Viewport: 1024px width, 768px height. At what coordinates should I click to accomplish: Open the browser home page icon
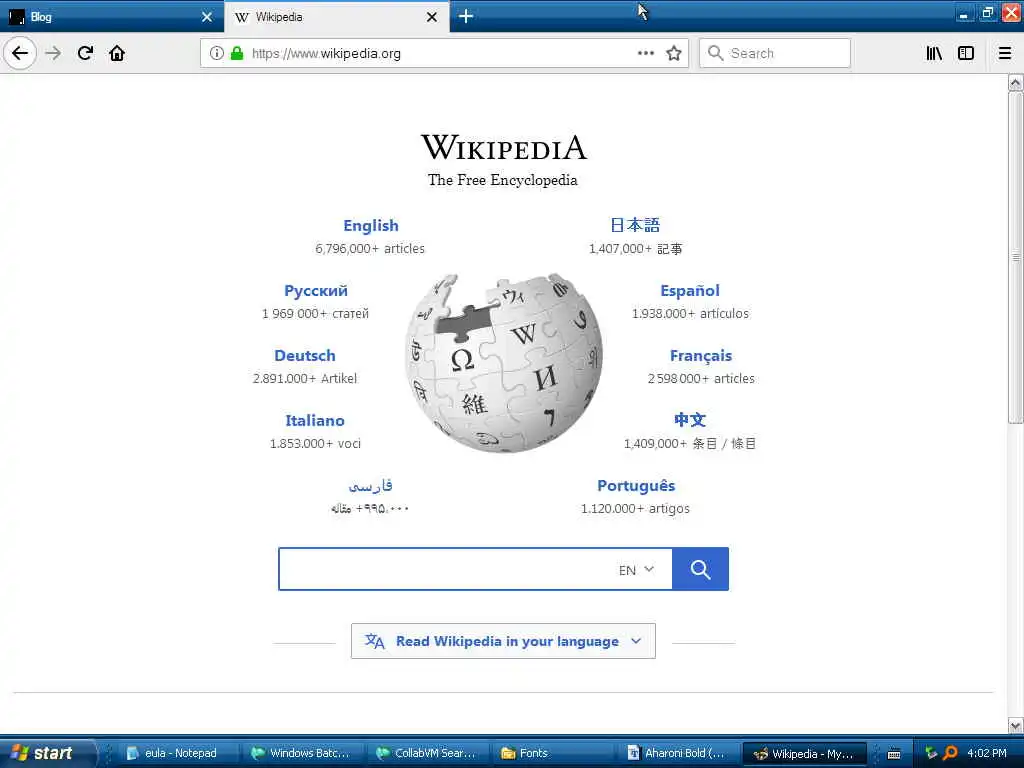point(117,54)
